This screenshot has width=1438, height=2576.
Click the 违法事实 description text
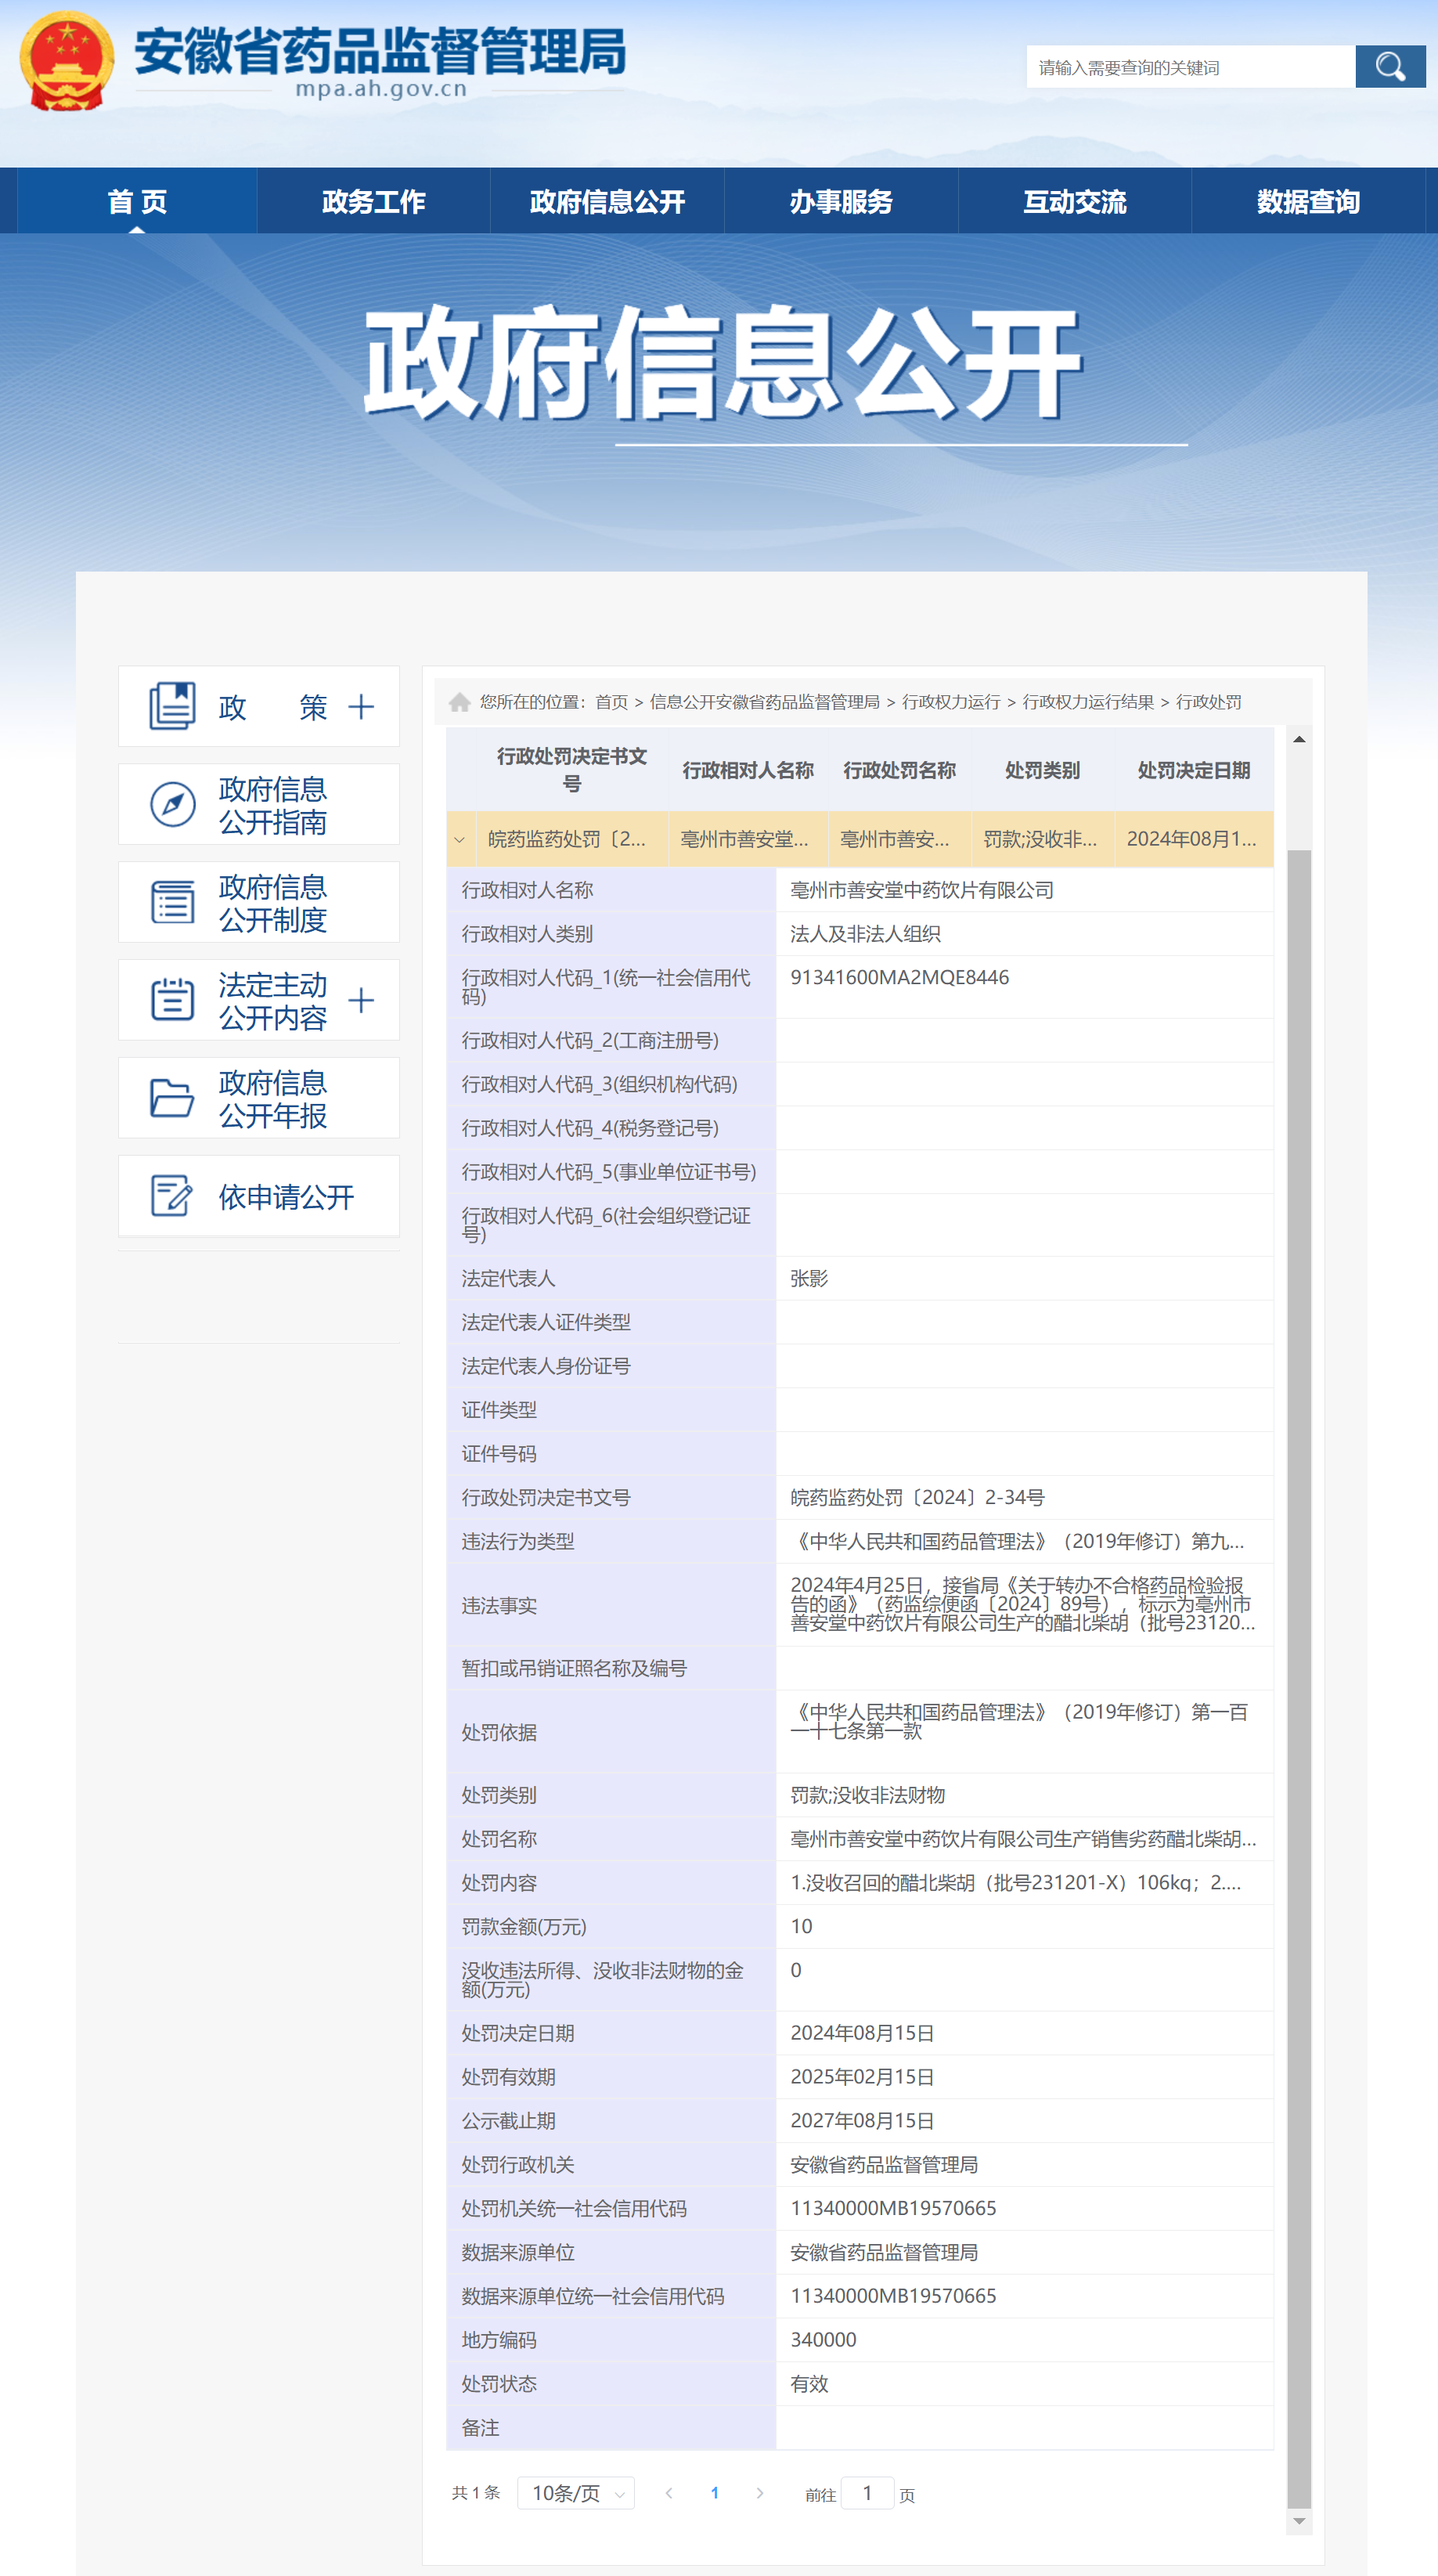pos(1022,1604)
